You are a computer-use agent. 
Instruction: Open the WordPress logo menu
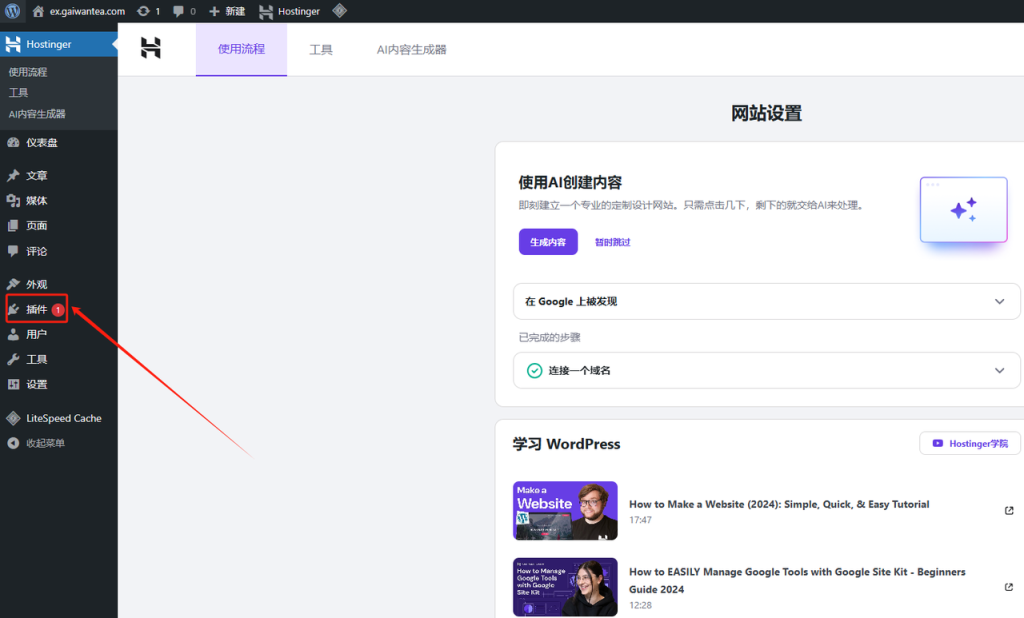coord(12,11)
